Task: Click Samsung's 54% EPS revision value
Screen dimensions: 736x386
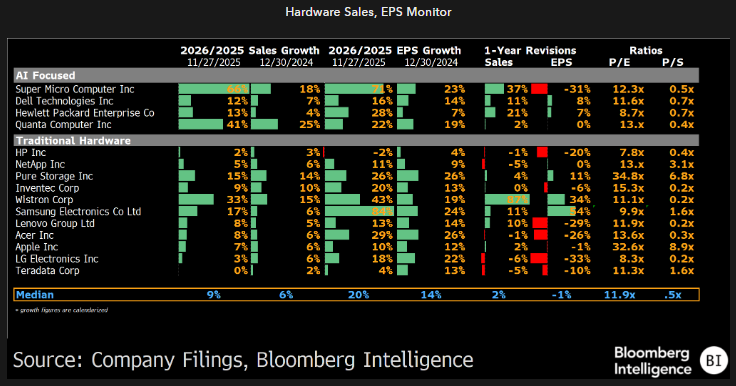Action: coord(581,211)
